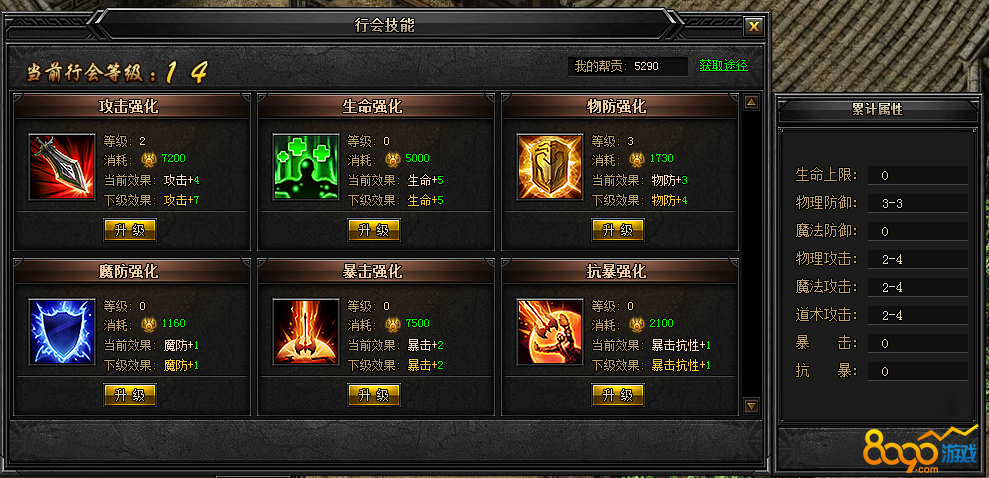Open the 获取途径 link
989x478 pixels.
pyautogui.click(x=723, y=66)
